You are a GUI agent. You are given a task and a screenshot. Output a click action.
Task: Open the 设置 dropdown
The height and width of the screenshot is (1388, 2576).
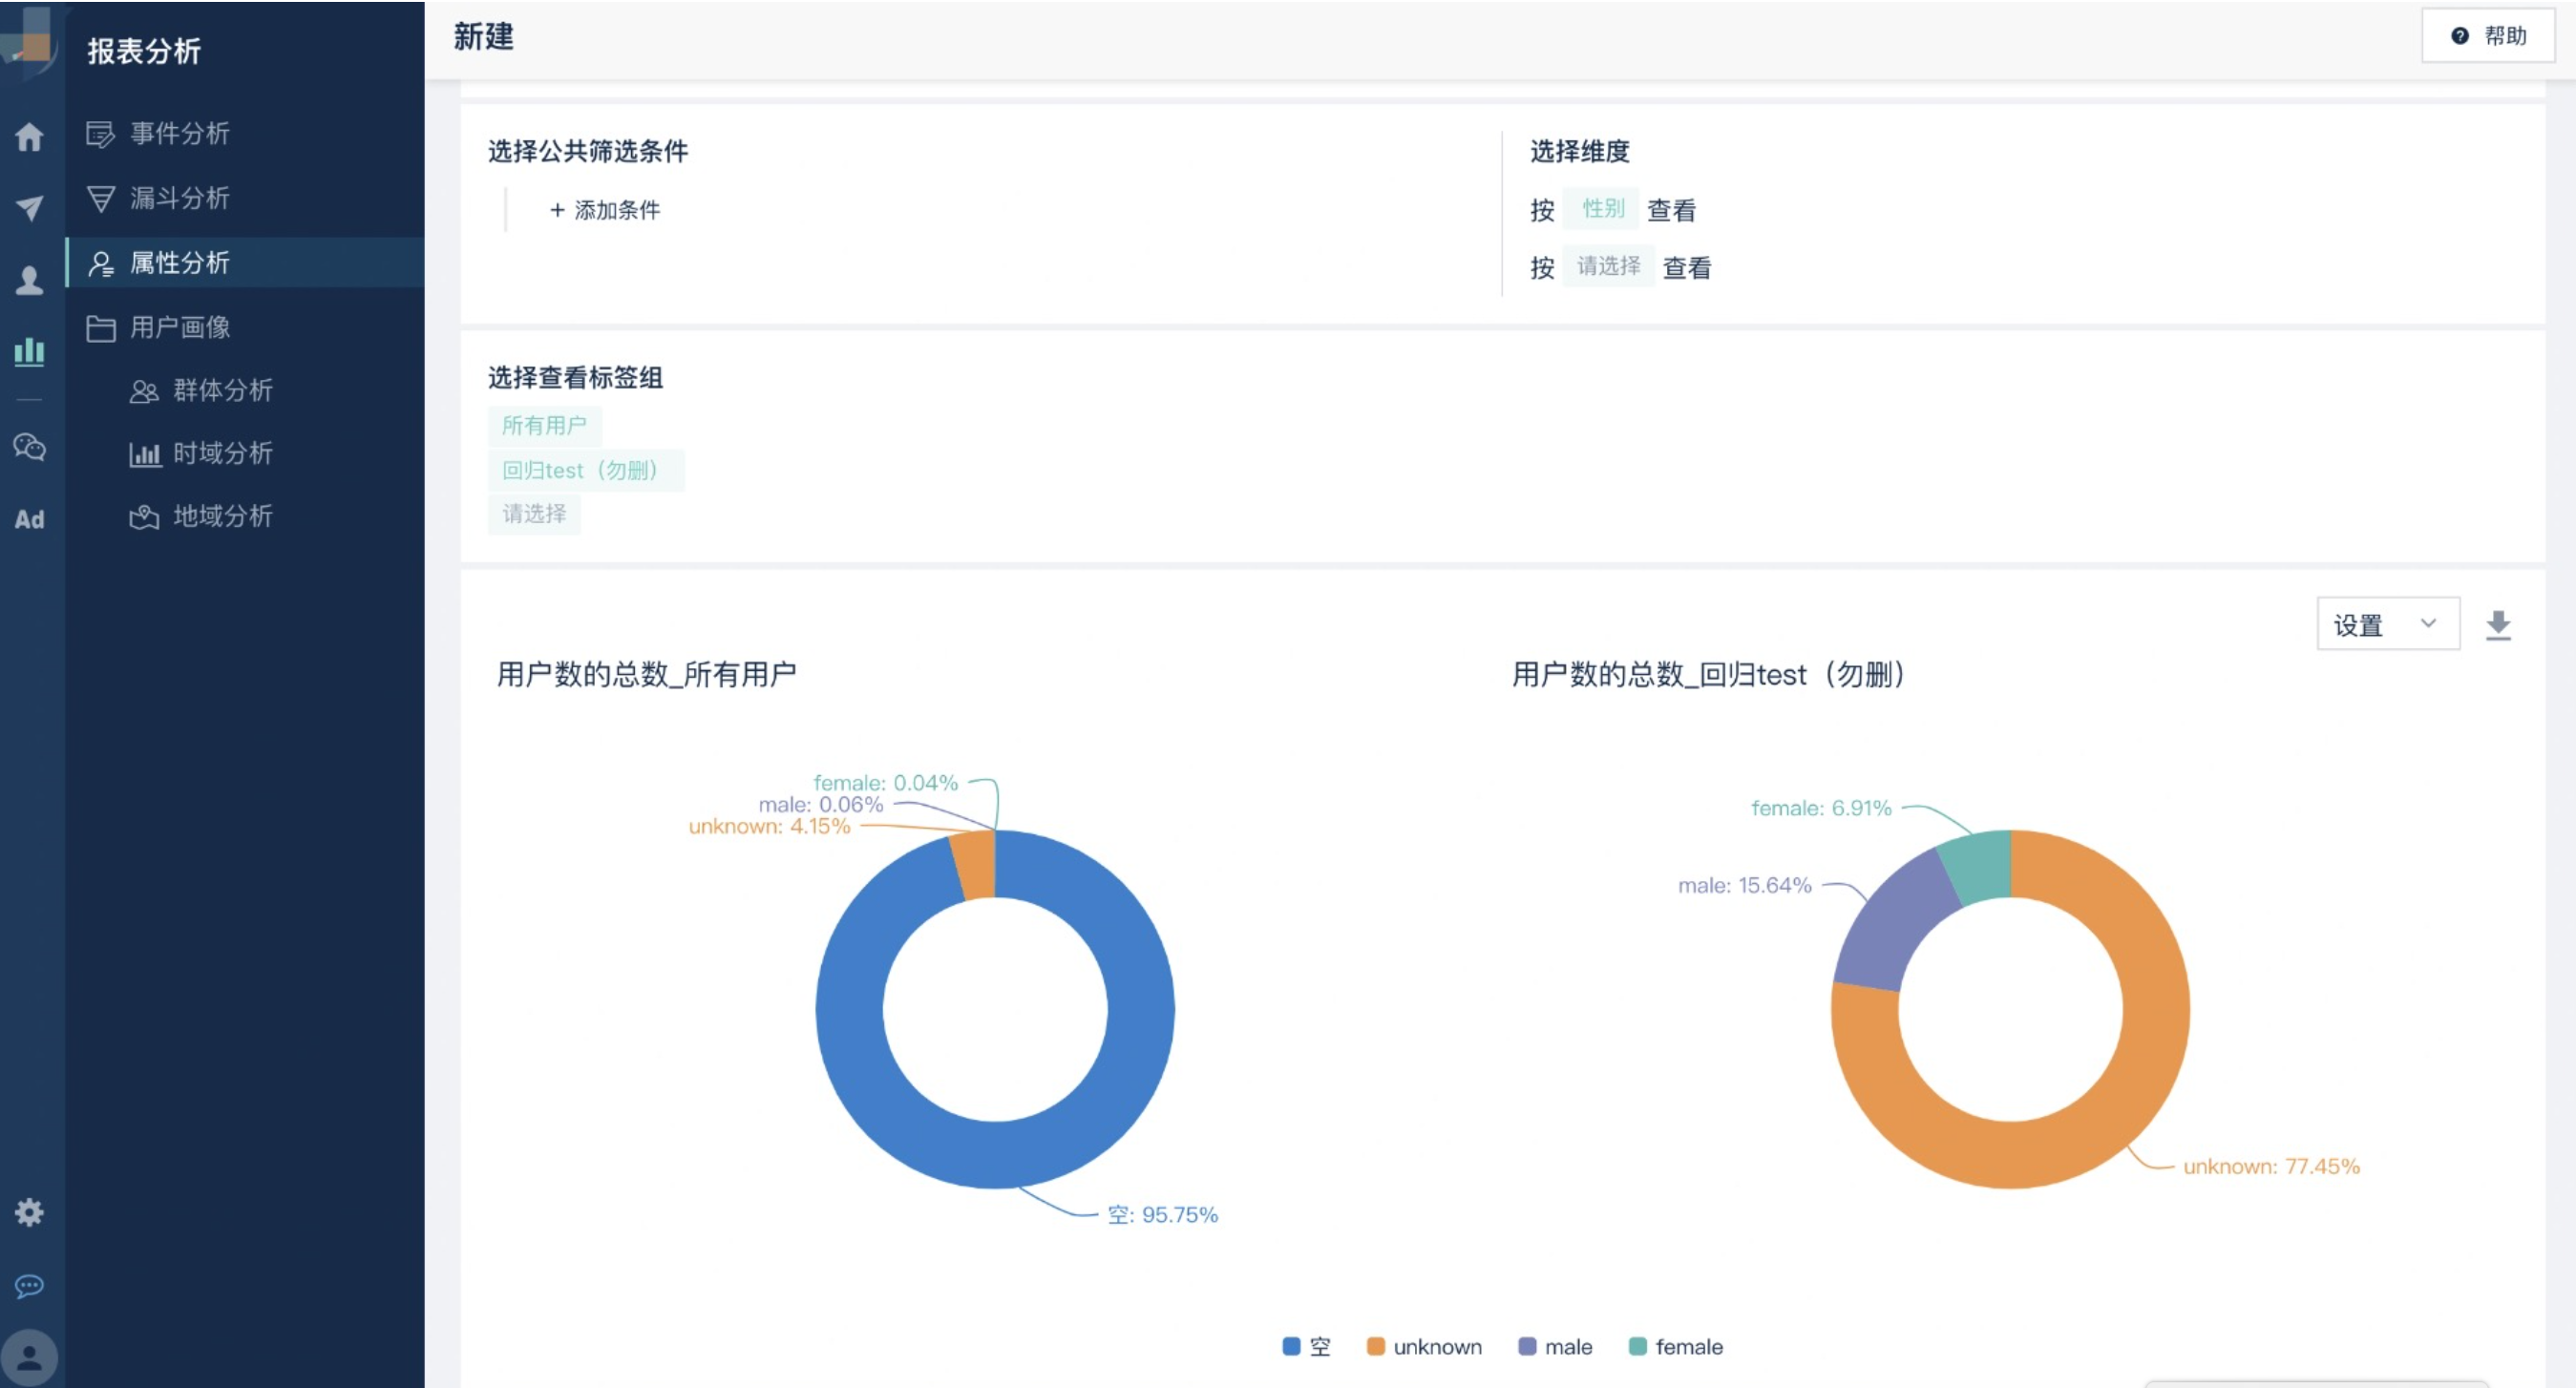[2387, 624]
